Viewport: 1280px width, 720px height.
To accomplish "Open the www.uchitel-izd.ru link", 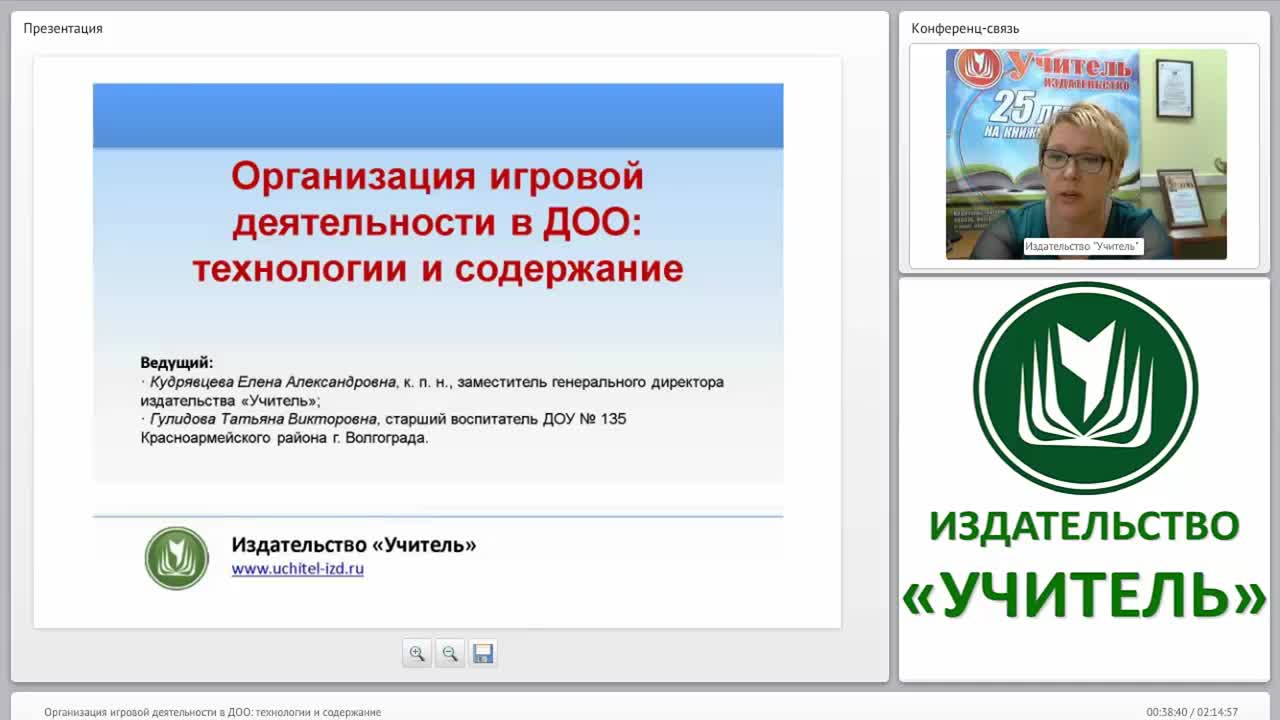I will 297,569.
